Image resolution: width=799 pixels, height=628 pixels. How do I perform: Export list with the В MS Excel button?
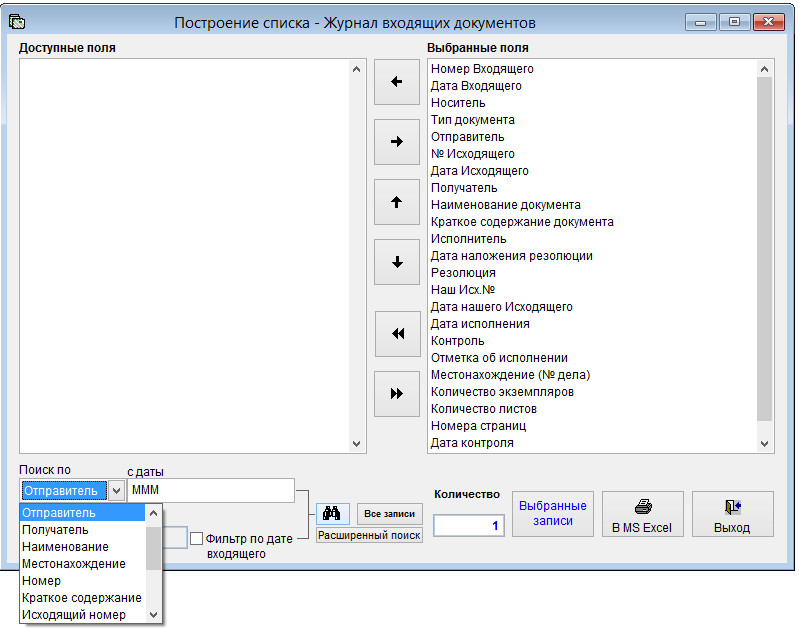tap(643, 514)
